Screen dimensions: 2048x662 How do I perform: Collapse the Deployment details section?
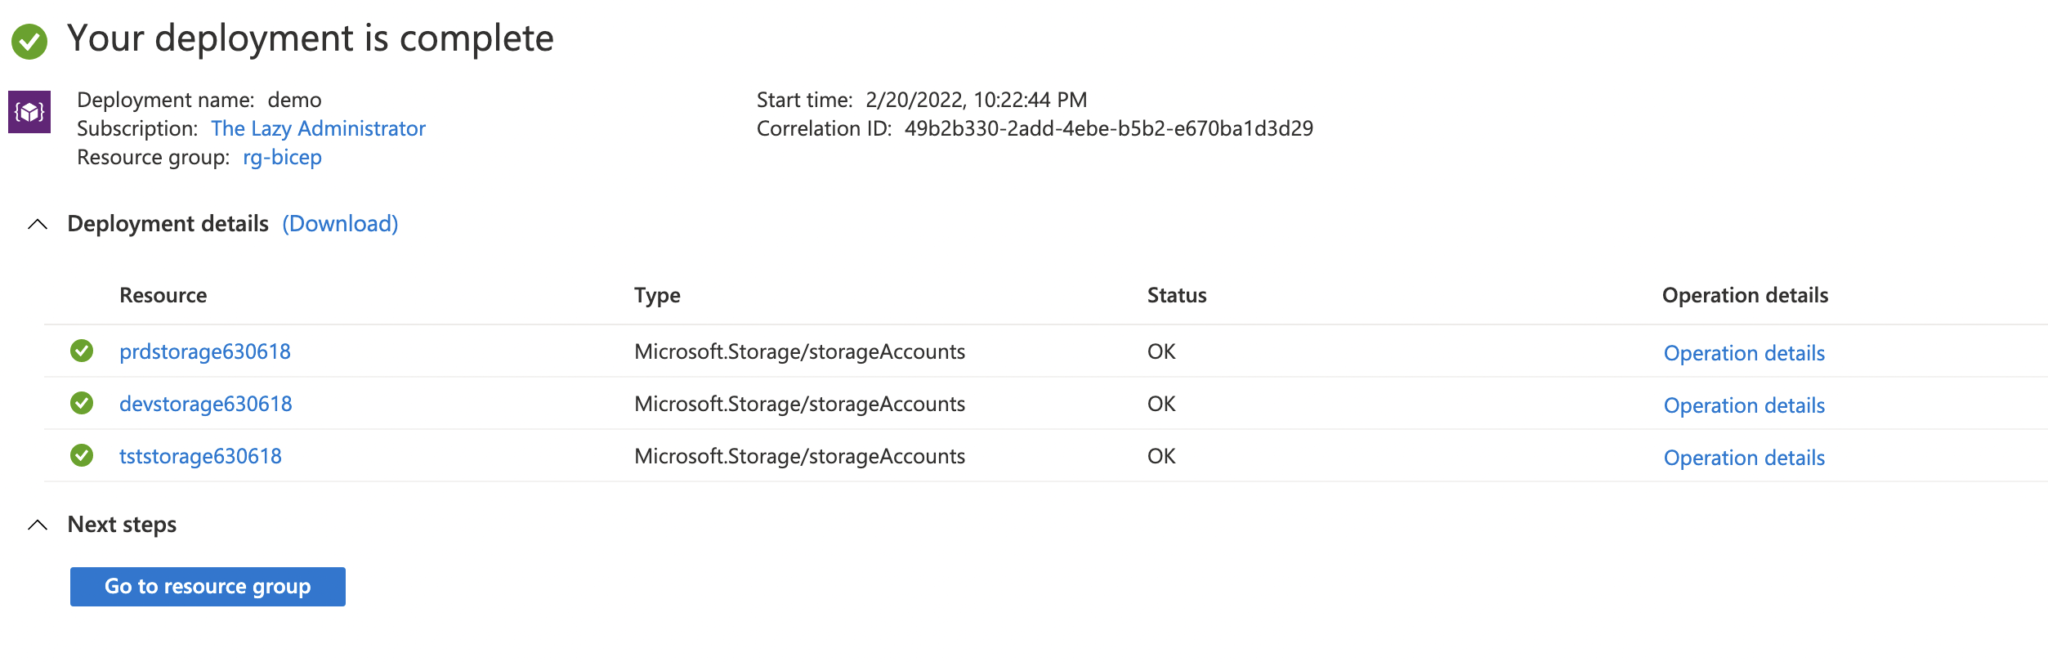pyautogui.click(x=38, y=224)
